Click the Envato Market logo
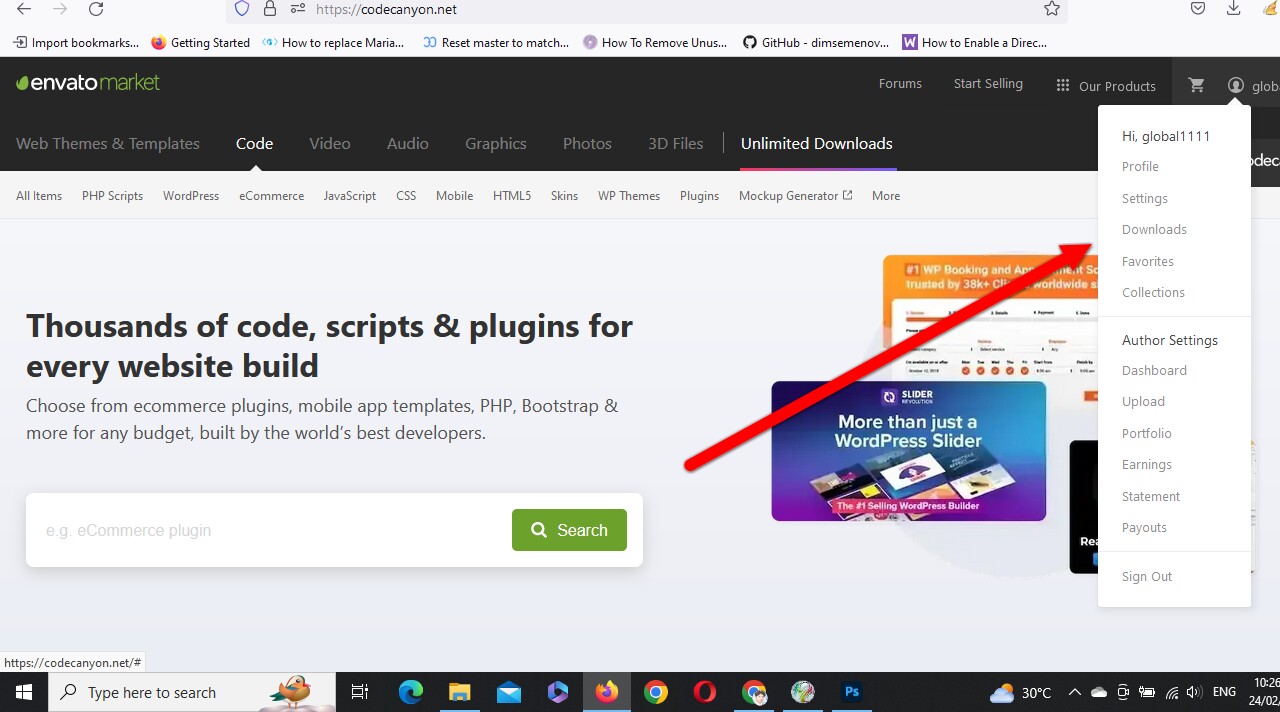Screen dimensions: 1280x712 click(x=88, y=83)
